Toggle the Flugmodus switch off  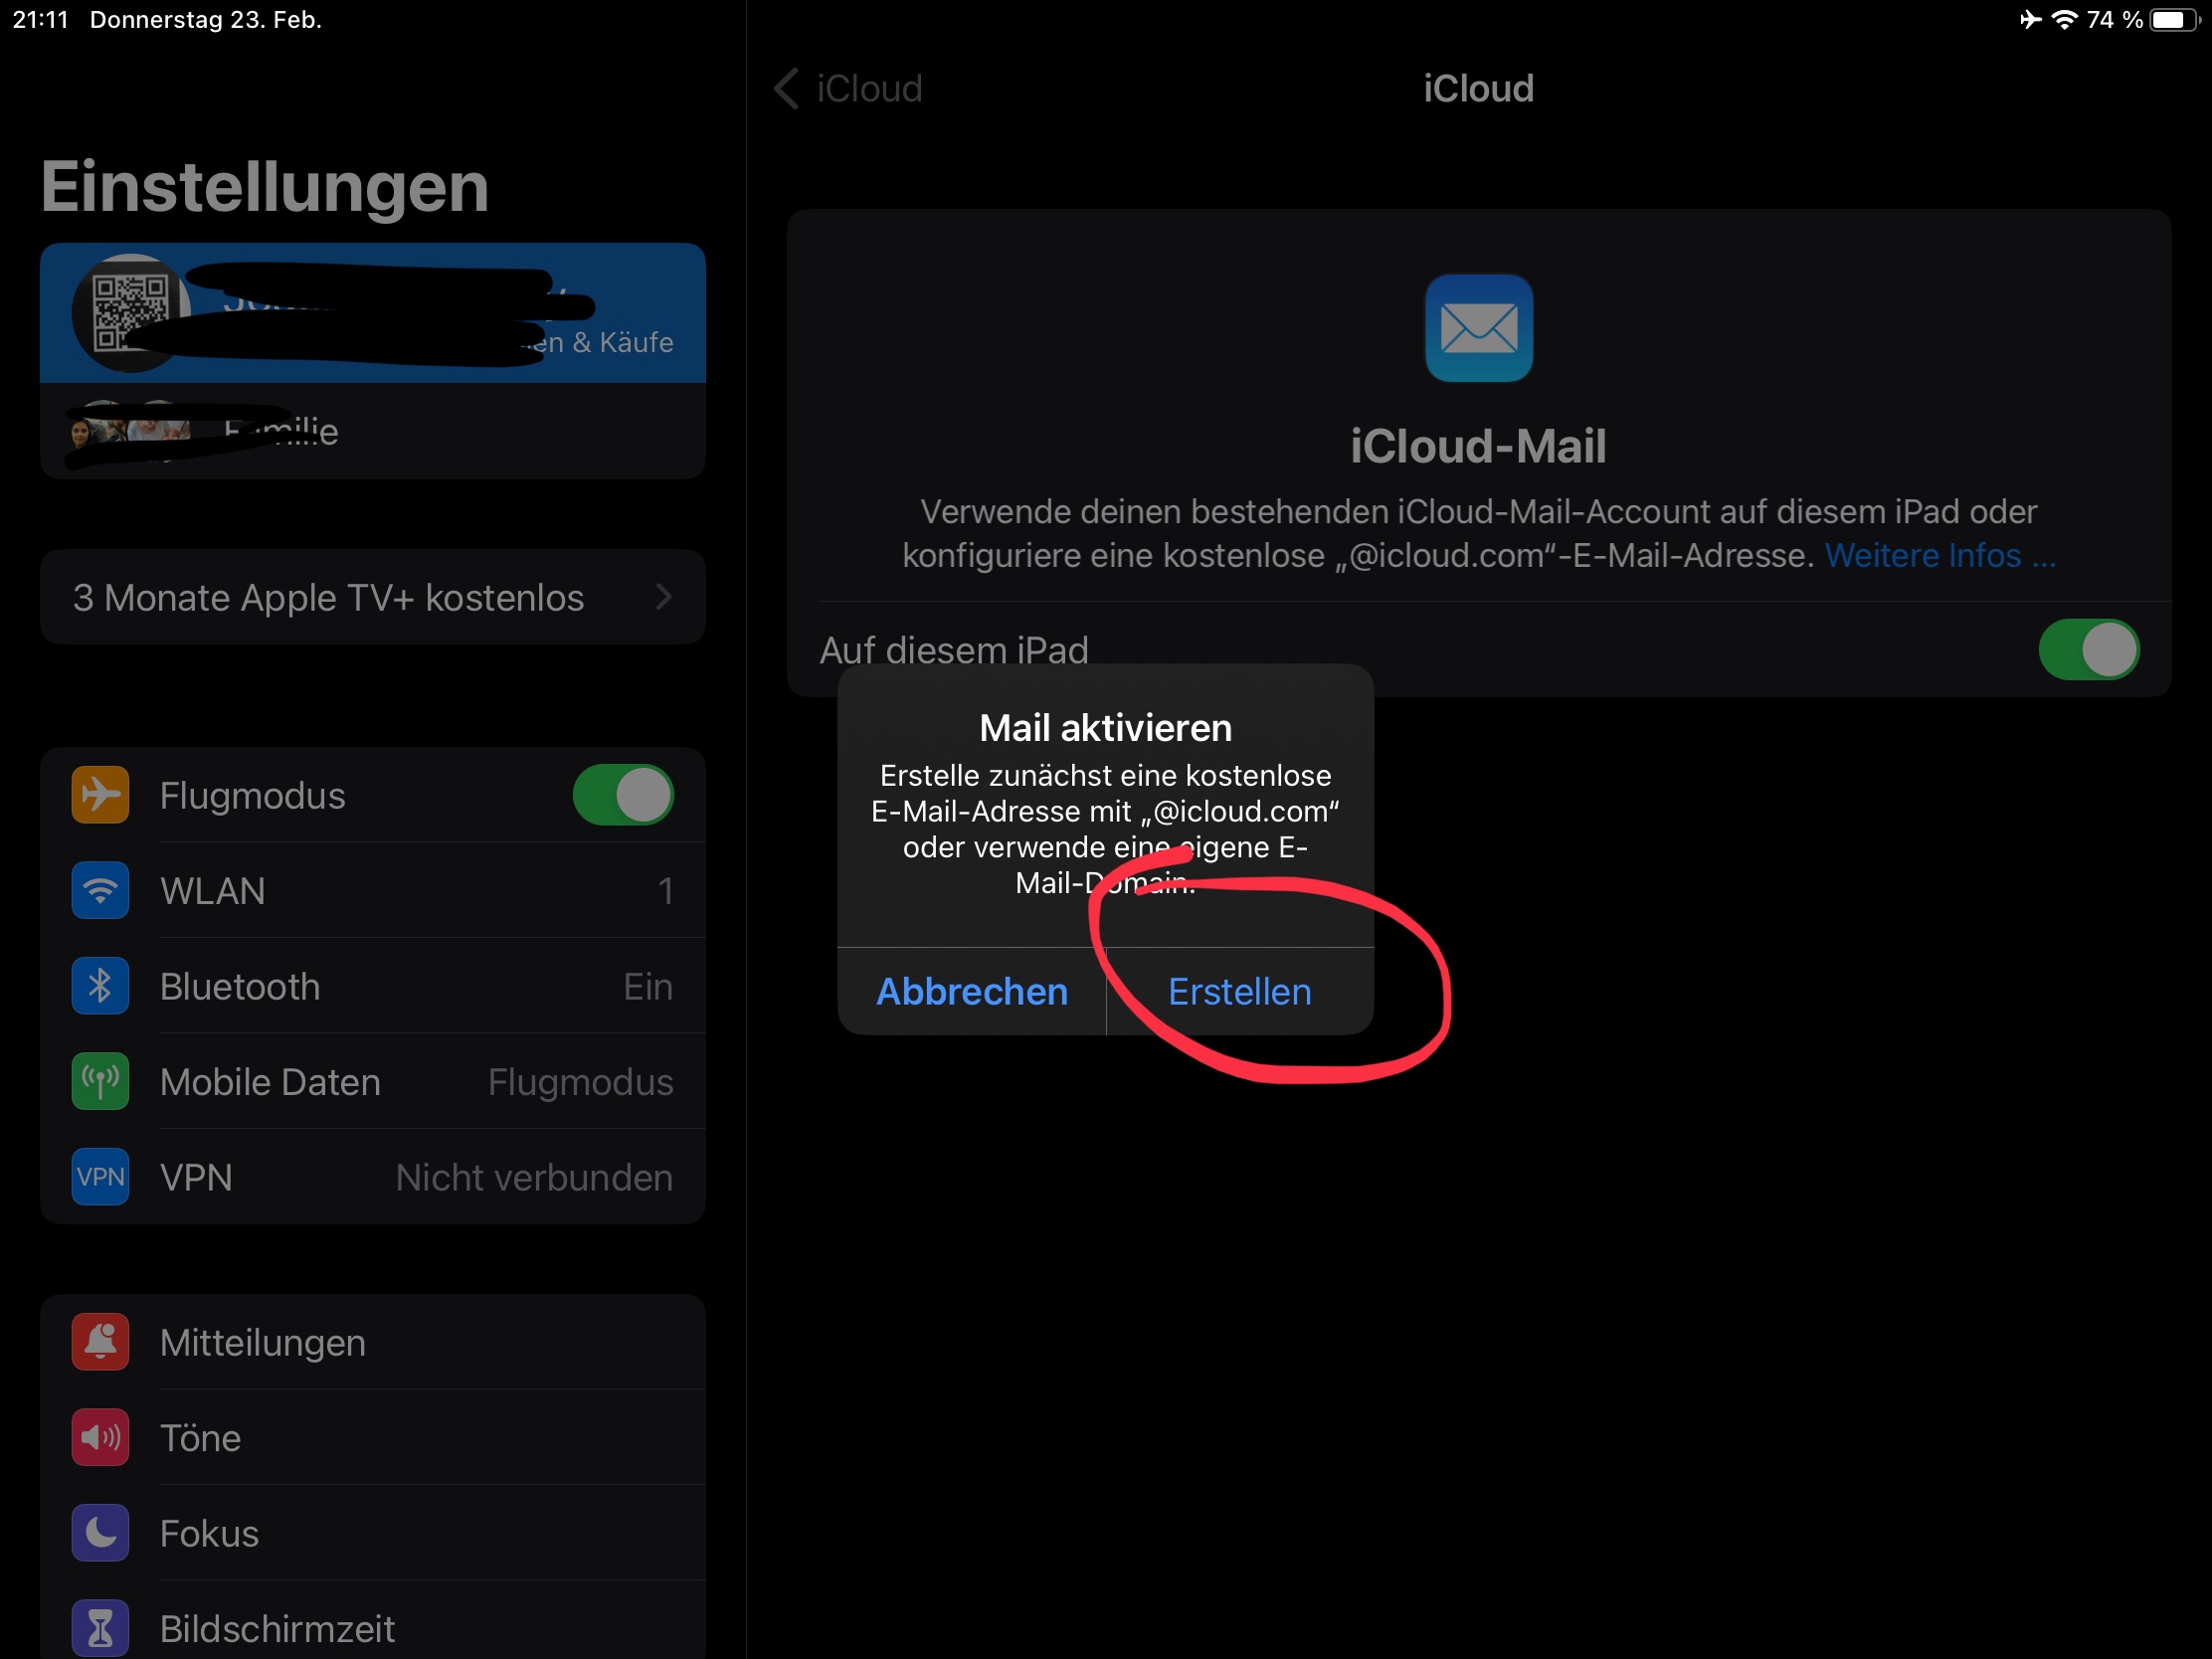623,795
